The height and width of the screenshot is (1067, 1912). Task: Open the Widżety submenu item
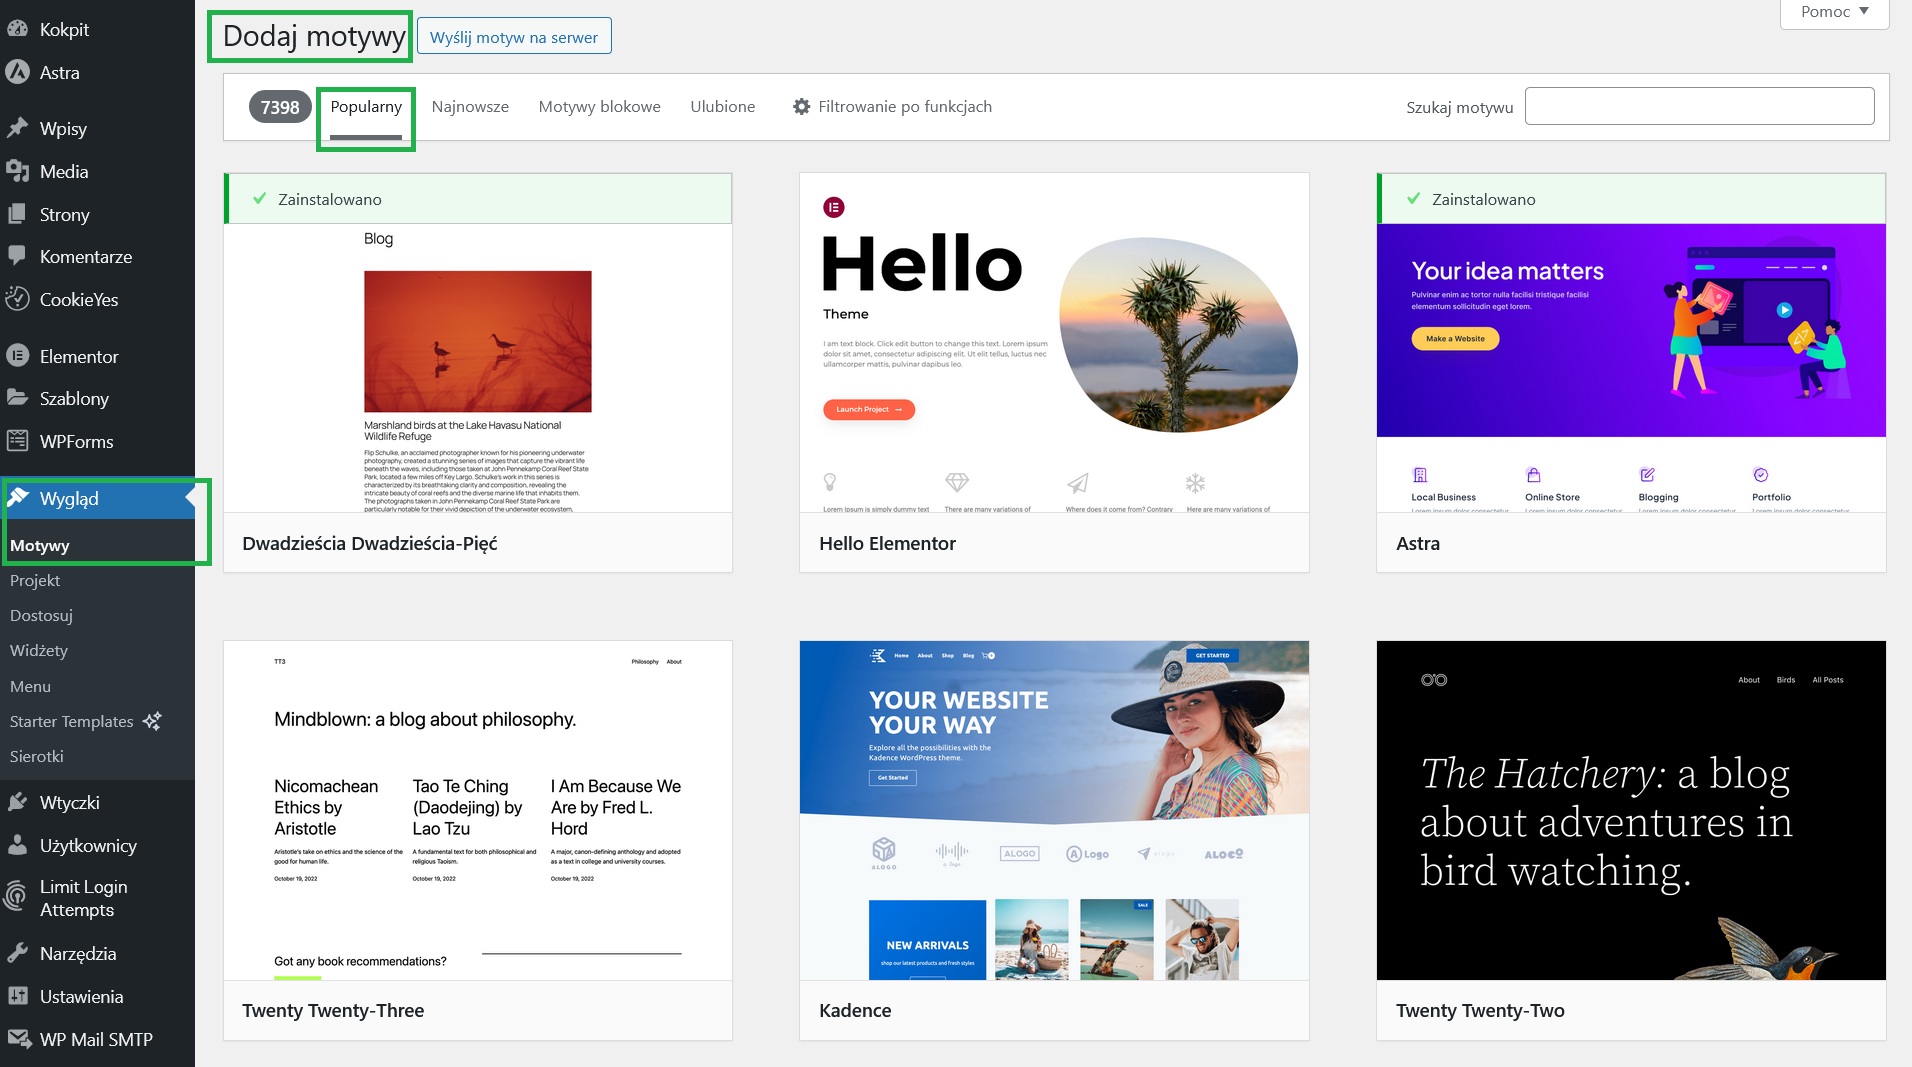tap(39, 651)
